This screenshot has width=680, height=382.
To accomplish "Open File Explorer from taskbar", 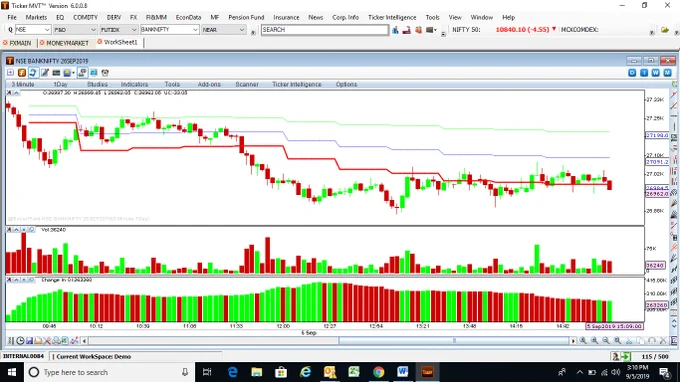I will point(257,372).
